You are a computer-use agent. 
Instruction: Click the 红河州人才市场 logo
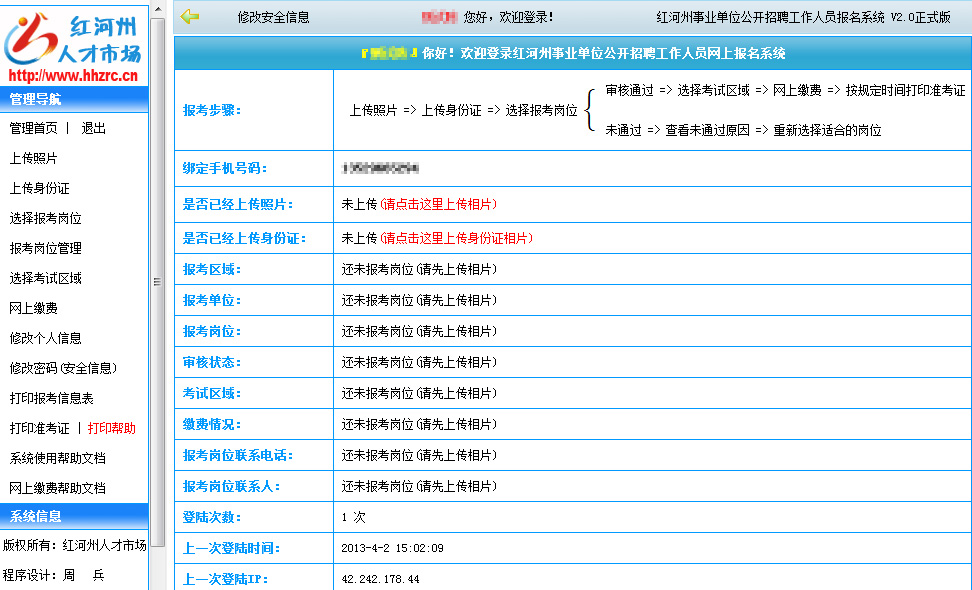click(x=73, y=42)
